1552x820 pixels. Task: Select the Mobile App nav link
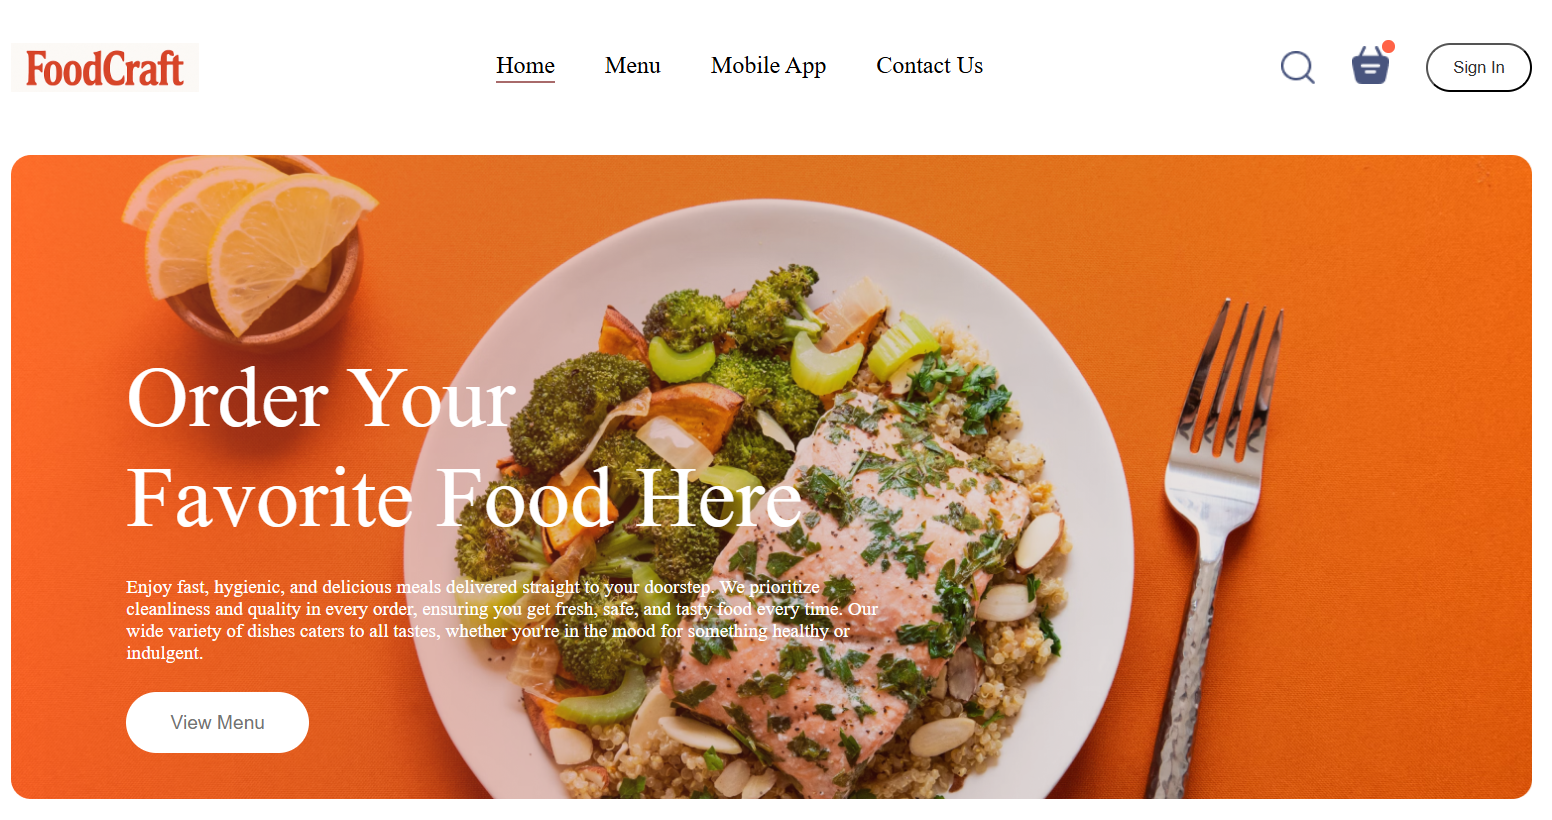click(768, 66)
